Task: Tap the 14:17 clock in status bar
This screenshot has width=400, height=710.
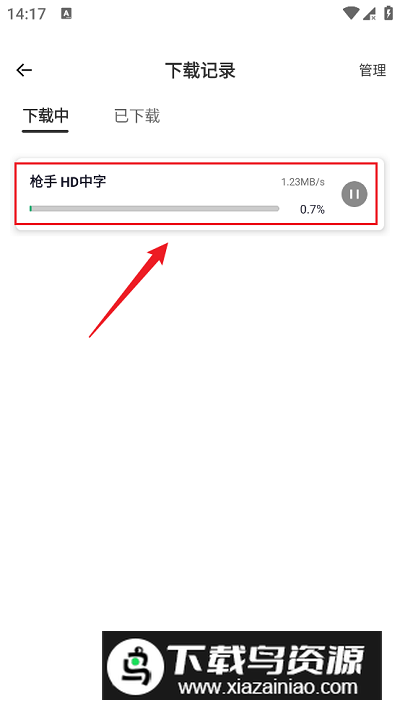Action: click(x=26, y=14)
